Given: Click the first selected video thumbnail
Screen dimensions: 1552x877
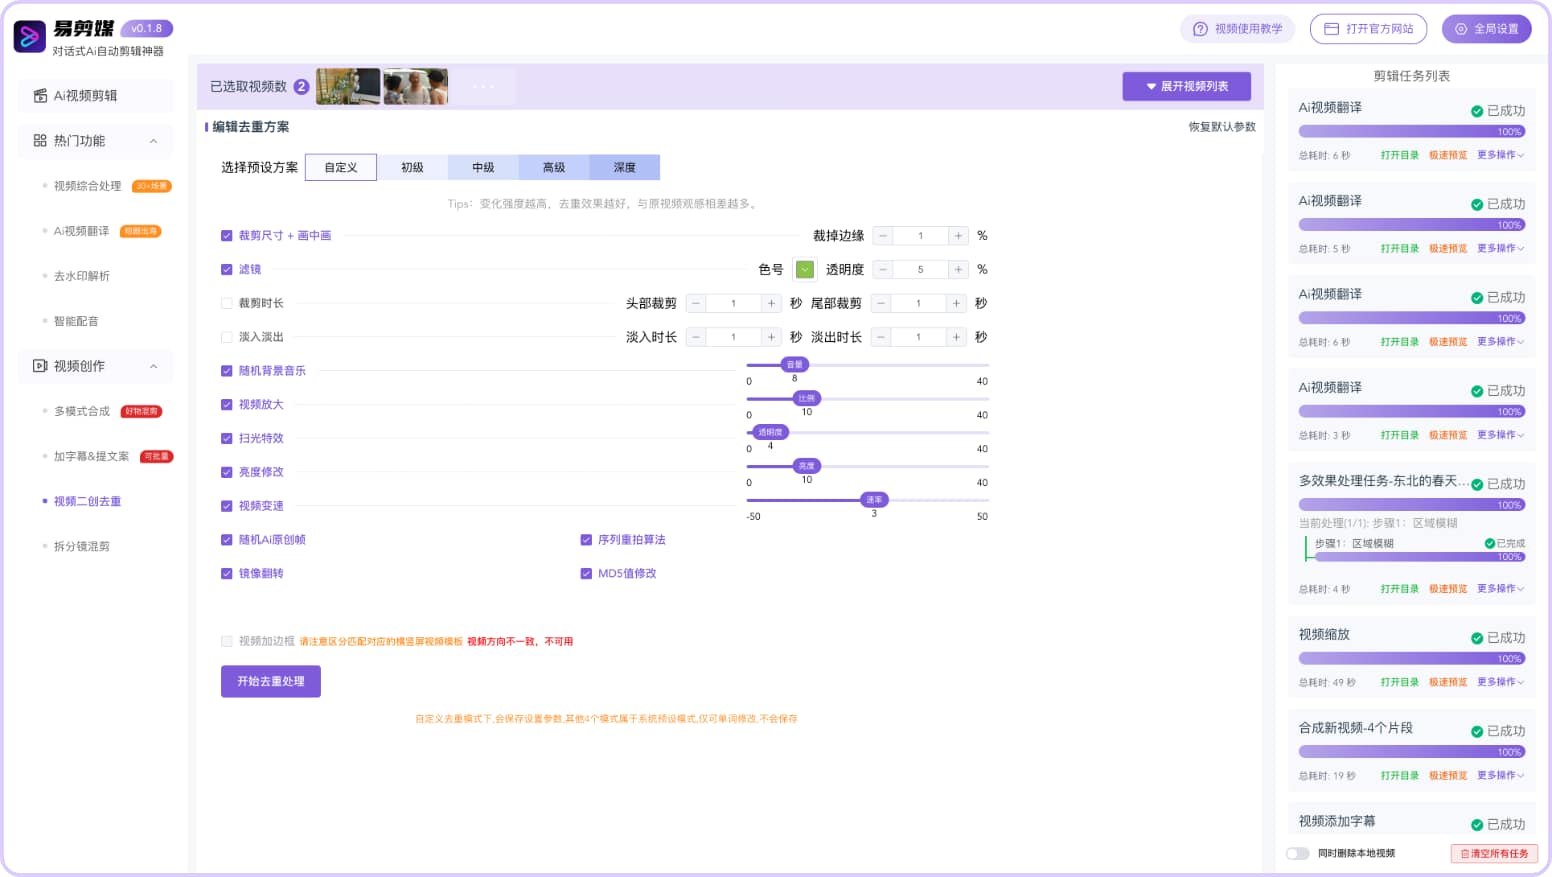Looking at the screenshot, I should 348,87.
